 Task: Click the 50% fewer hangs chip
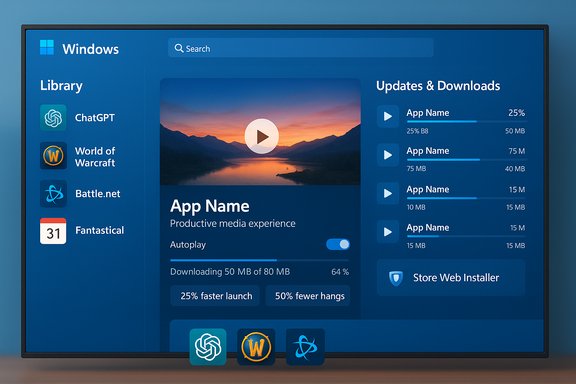click(x=308, y=296)
